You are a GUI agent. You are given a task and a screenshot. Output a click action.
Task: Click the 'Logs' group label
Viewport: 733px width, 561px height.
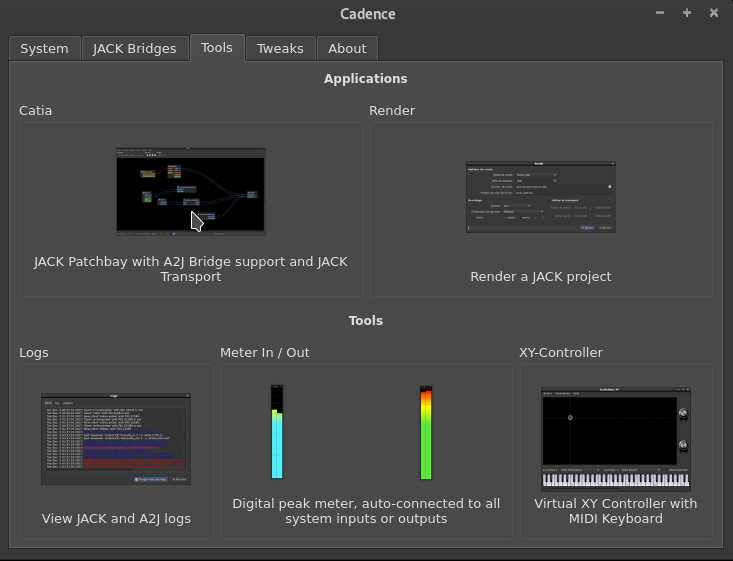click(x=34, y=352)
